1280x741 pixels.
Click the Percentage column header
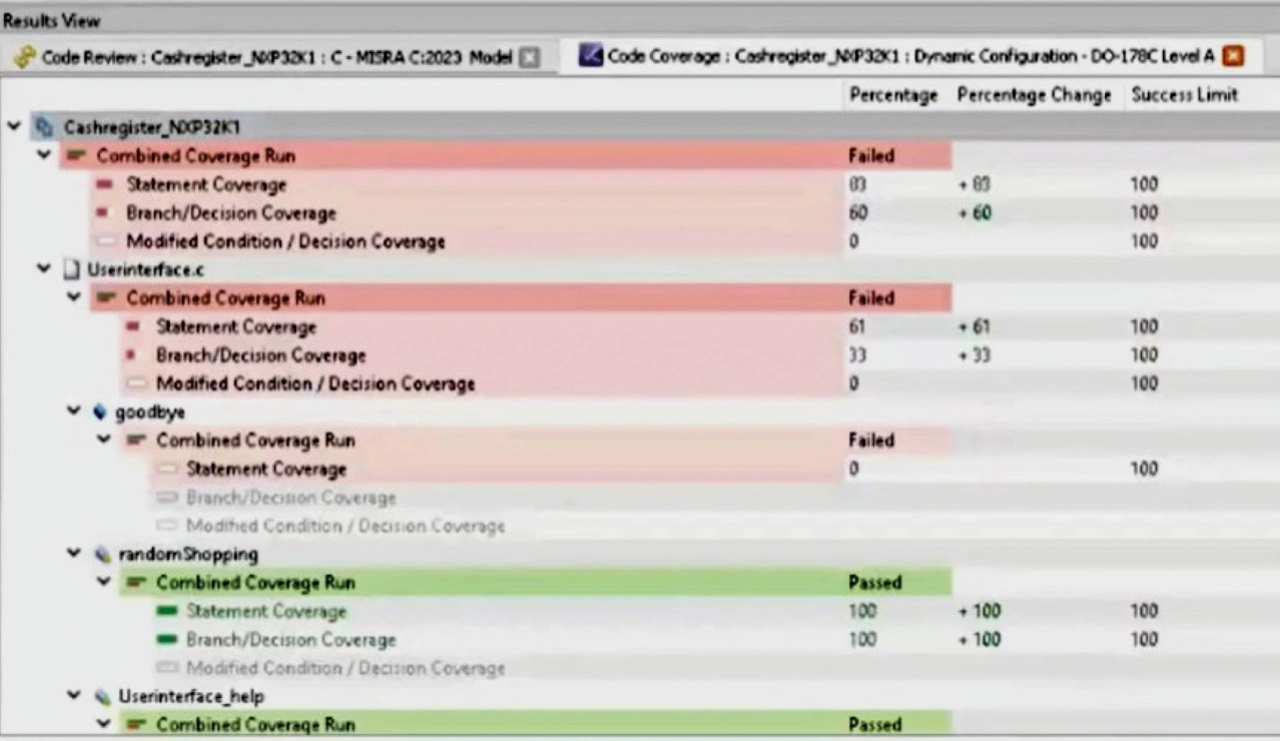pyautogui.click(x=893, y=95)
